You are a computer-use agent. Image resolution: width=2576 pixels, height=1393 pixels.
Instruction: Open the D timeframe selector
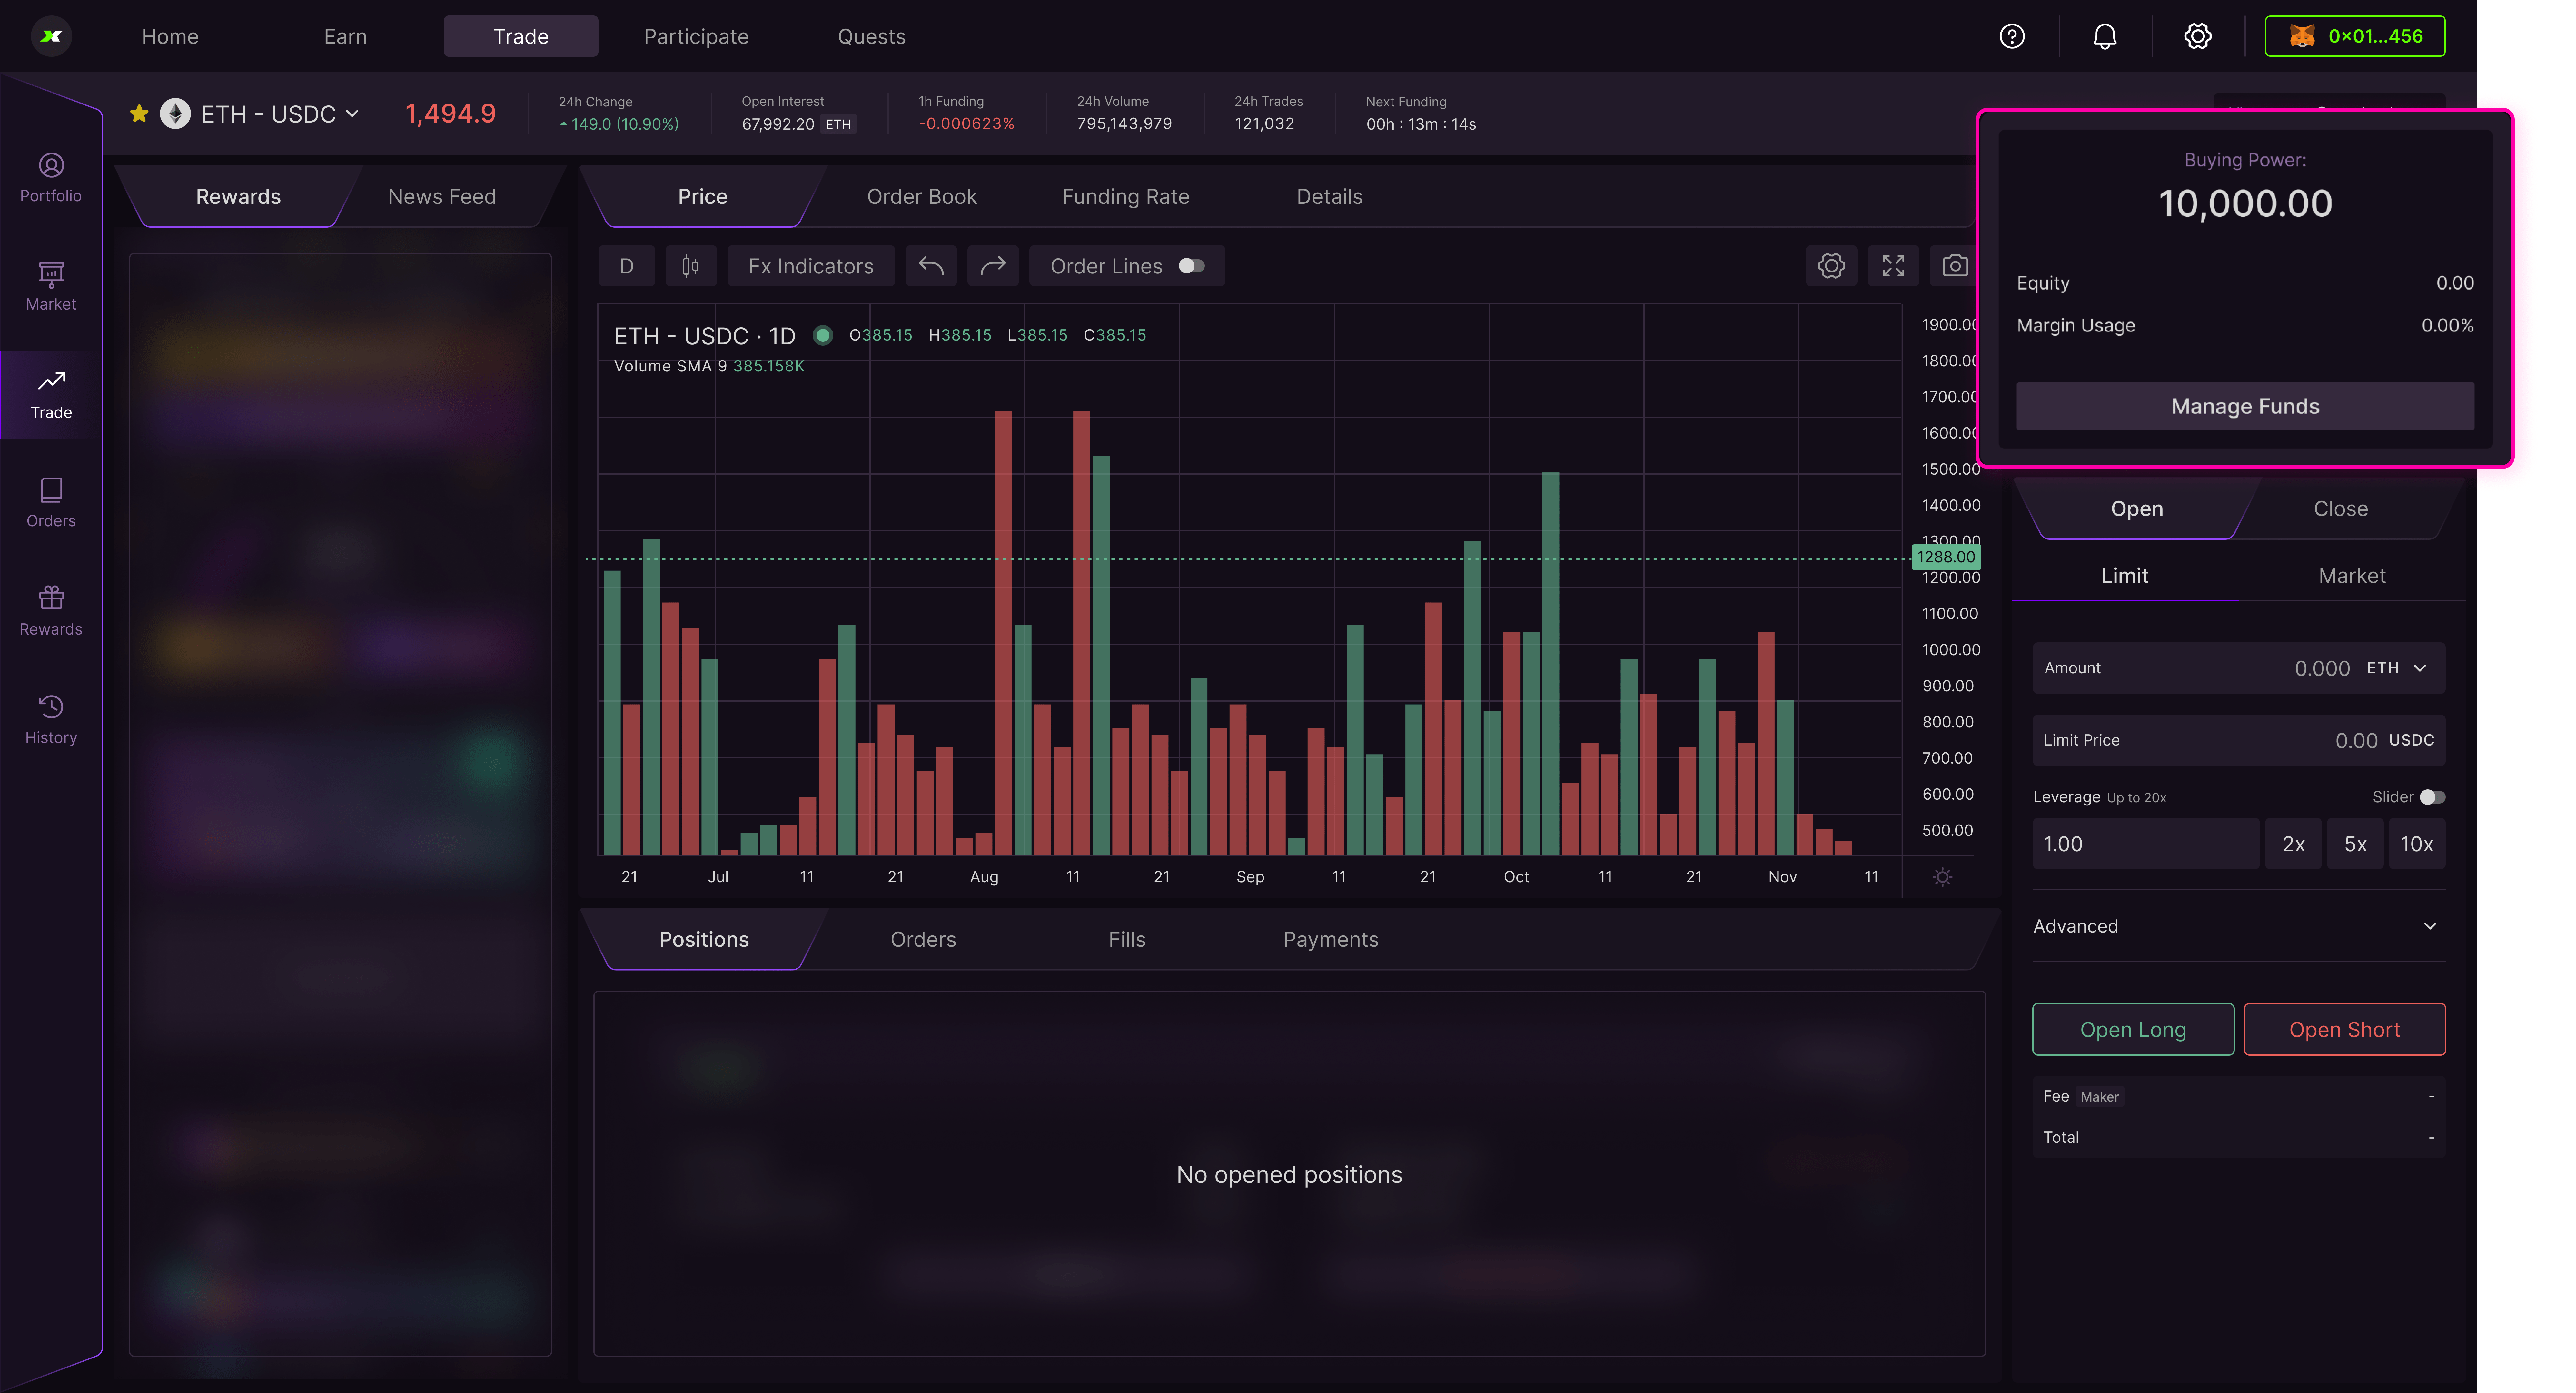point(627,266)
